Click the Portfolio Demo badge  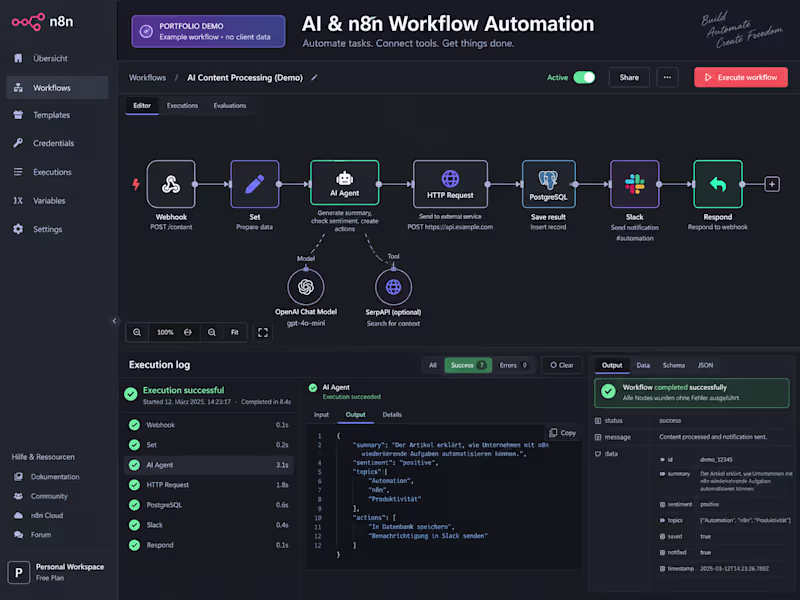(208, 32)
